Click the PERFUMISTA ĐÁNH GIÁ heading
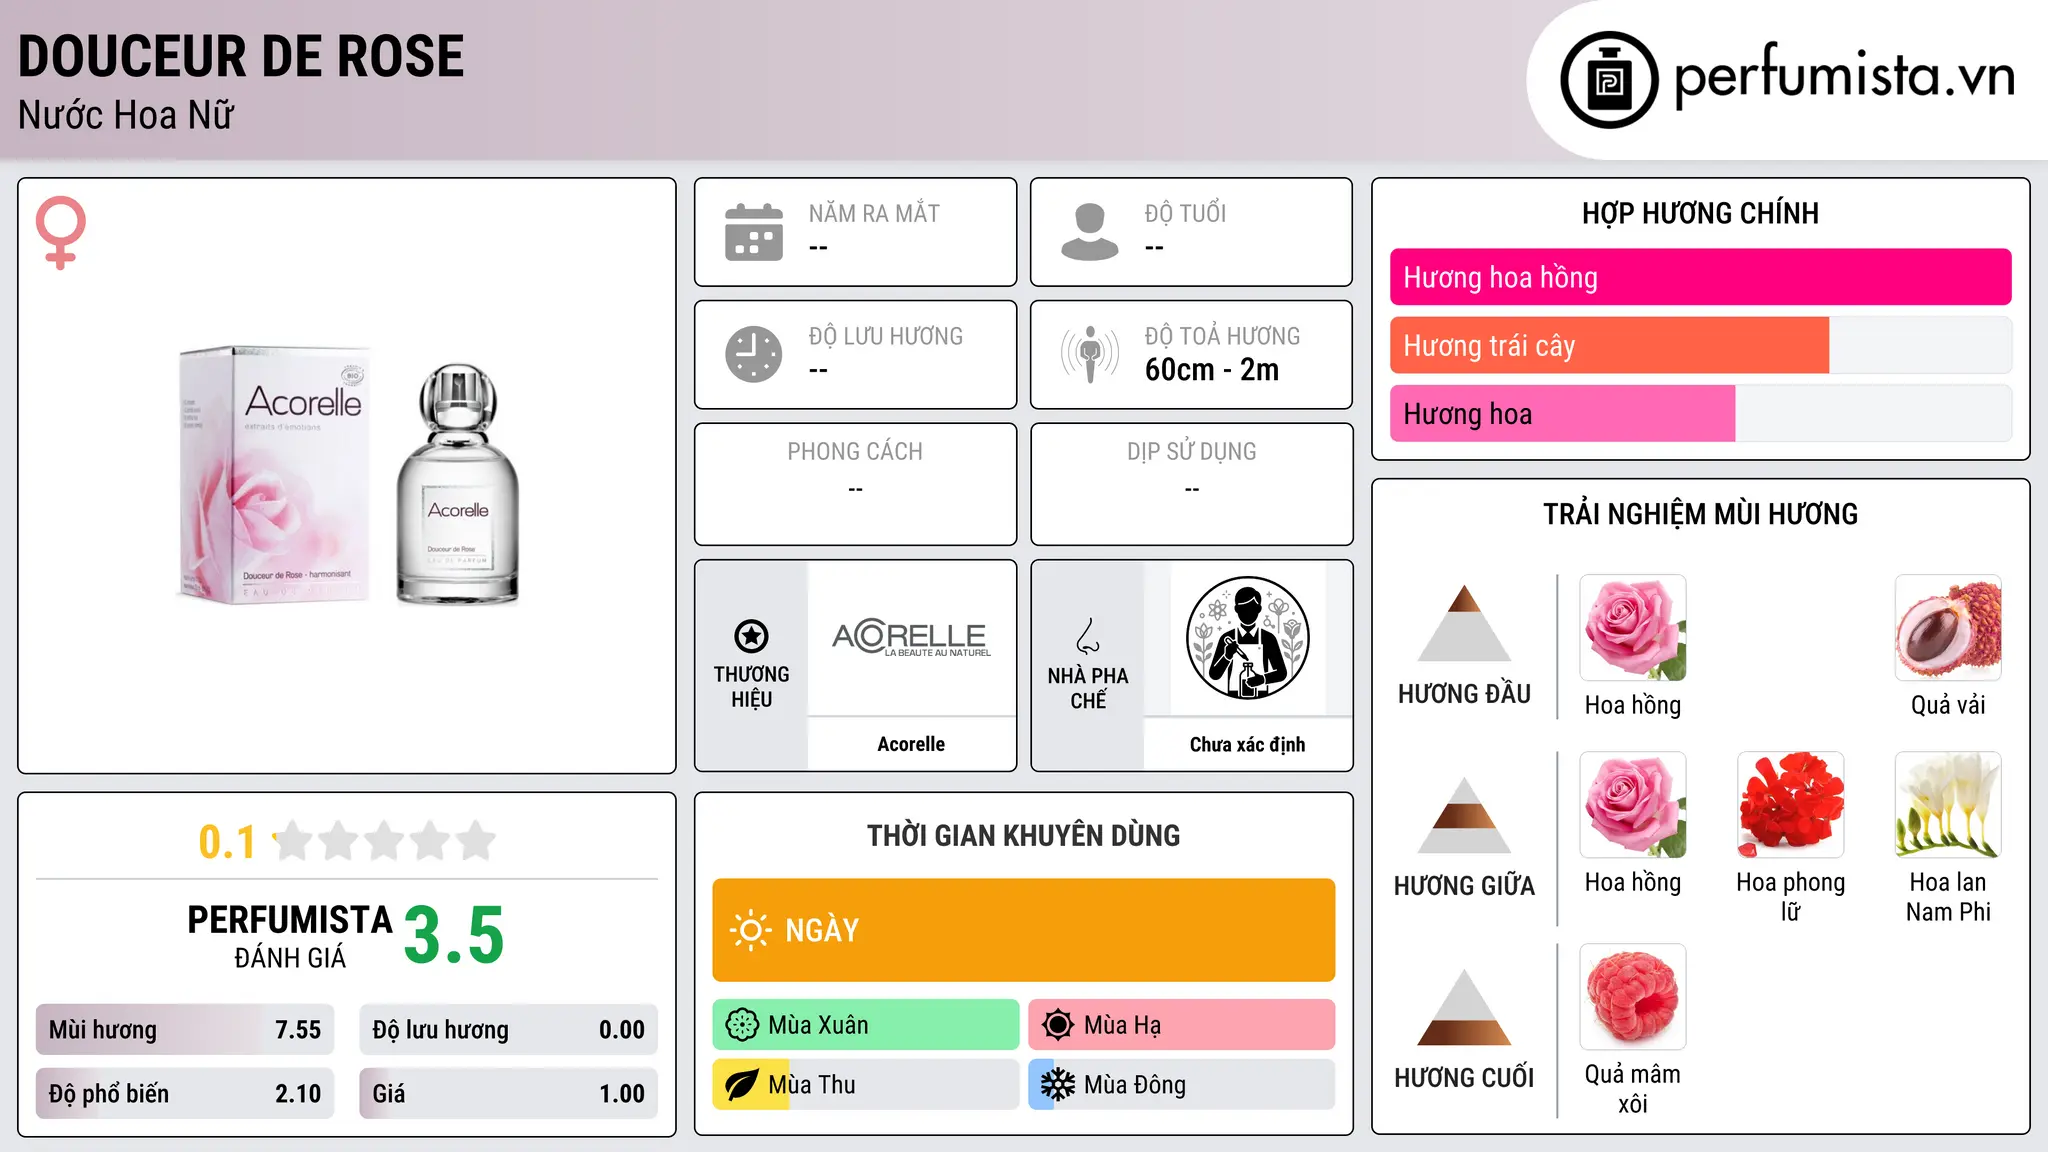Screen dimensions: 2048x1152 point(290,936)
